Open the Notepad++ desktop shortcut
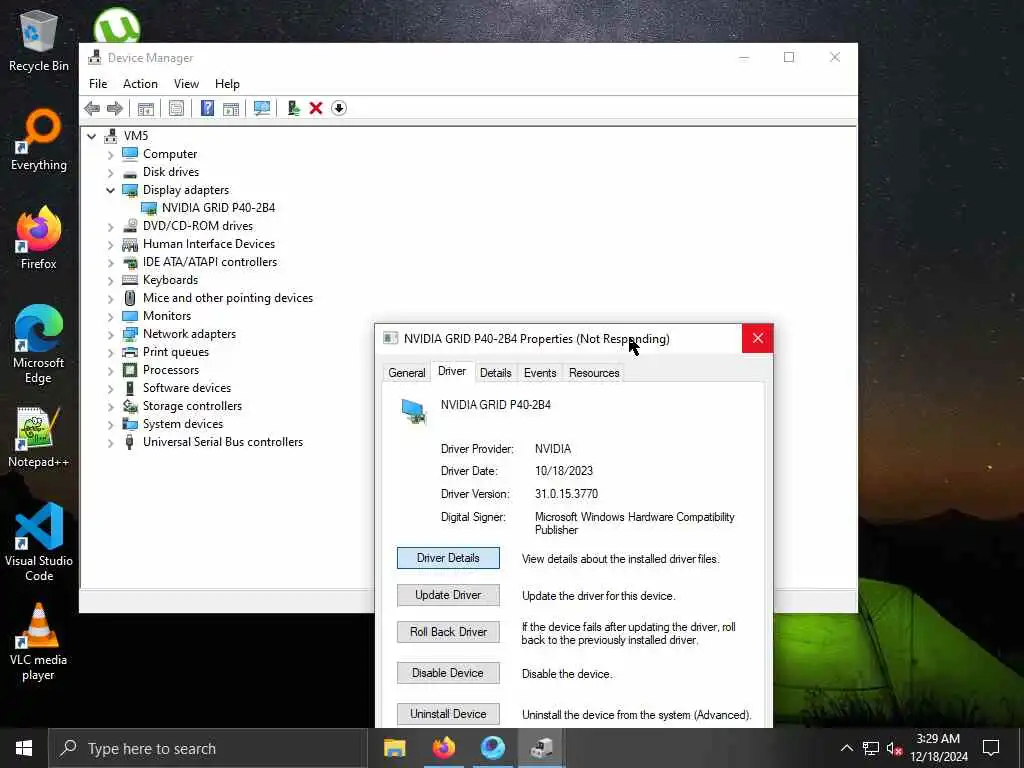This screenshot has width=1024, height=768. (39, 437)
